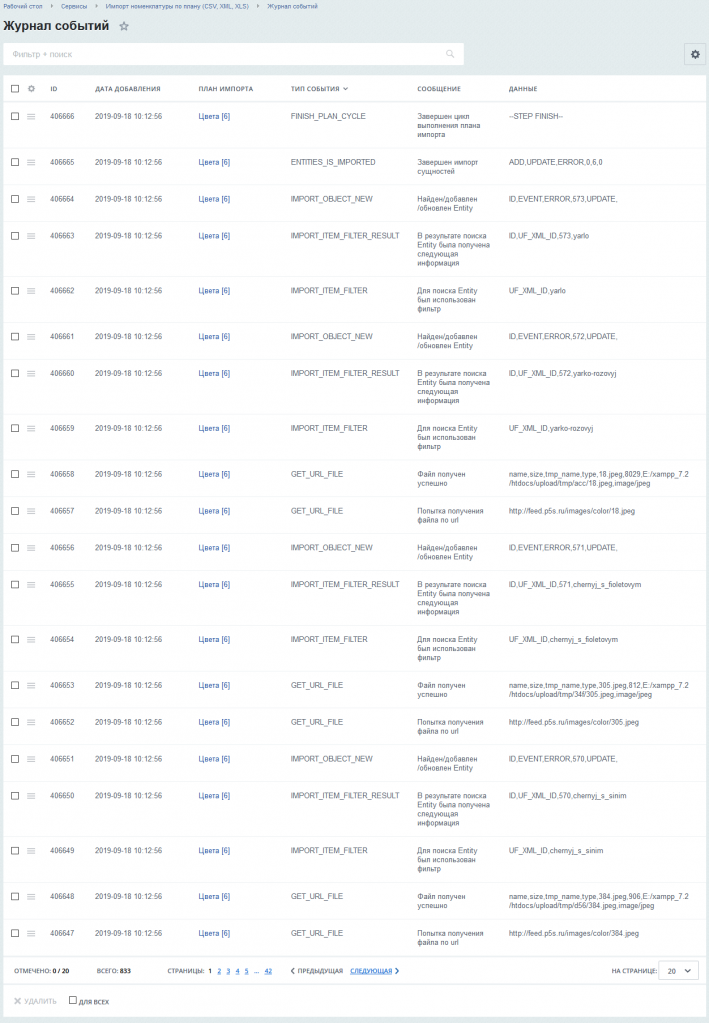Go to 'Рабочий стол' breadcrumb
The height and width of the screenshot is (1023, 709).
click(22, 7)
